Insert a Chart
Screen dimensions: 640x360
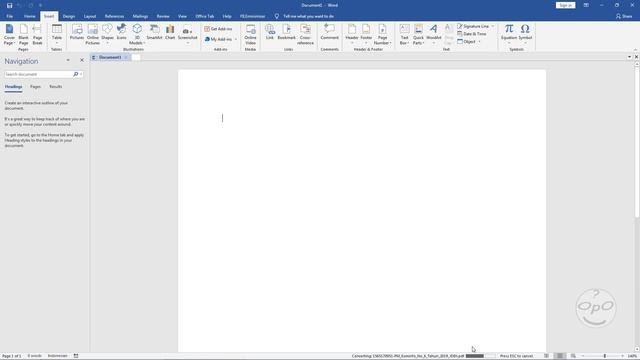pyautogui.click(x=170, y=32)
